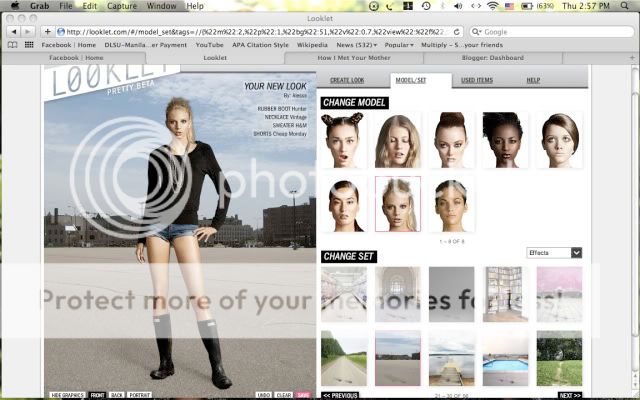Open the Window menu
The image size is (640, 400).
click(x=161, y=6)
